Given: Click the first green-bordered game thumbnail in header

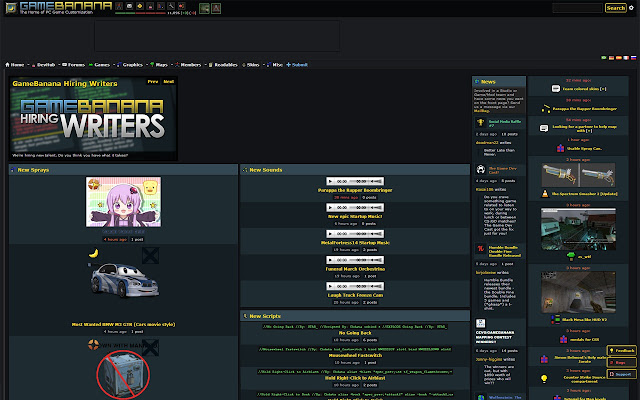Looking at the screenshot, I should pos(204,8).
